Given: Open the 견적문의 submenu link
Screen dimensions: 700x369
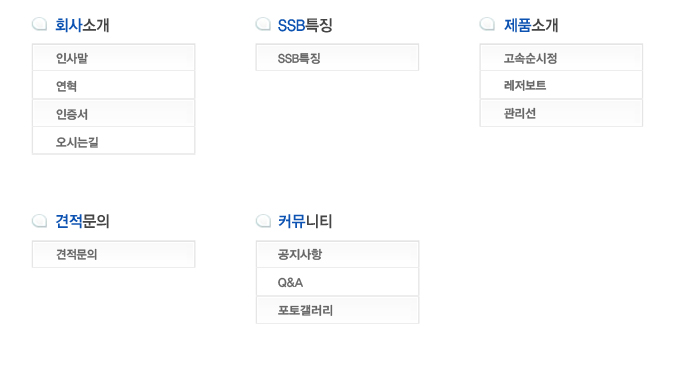Looking at the screenshot, I should tap(113, 254).
